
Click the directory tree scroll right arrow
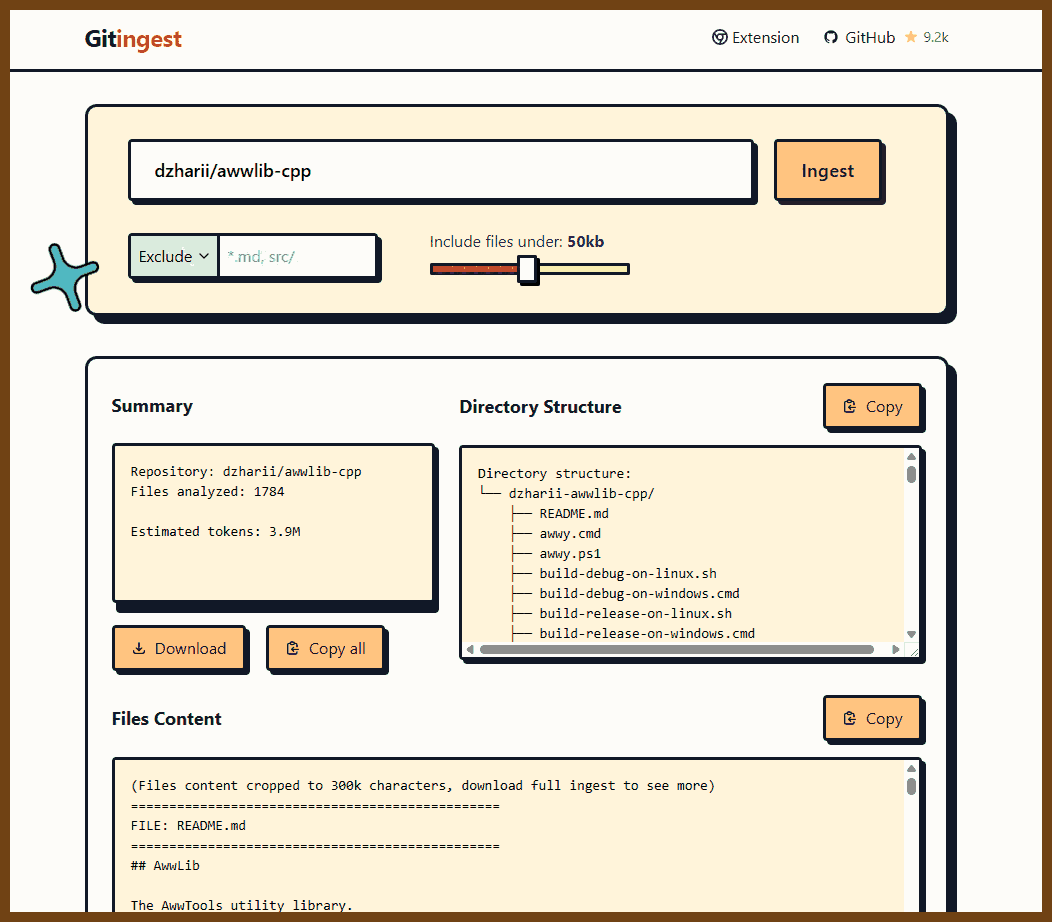[x=895, y=650]
